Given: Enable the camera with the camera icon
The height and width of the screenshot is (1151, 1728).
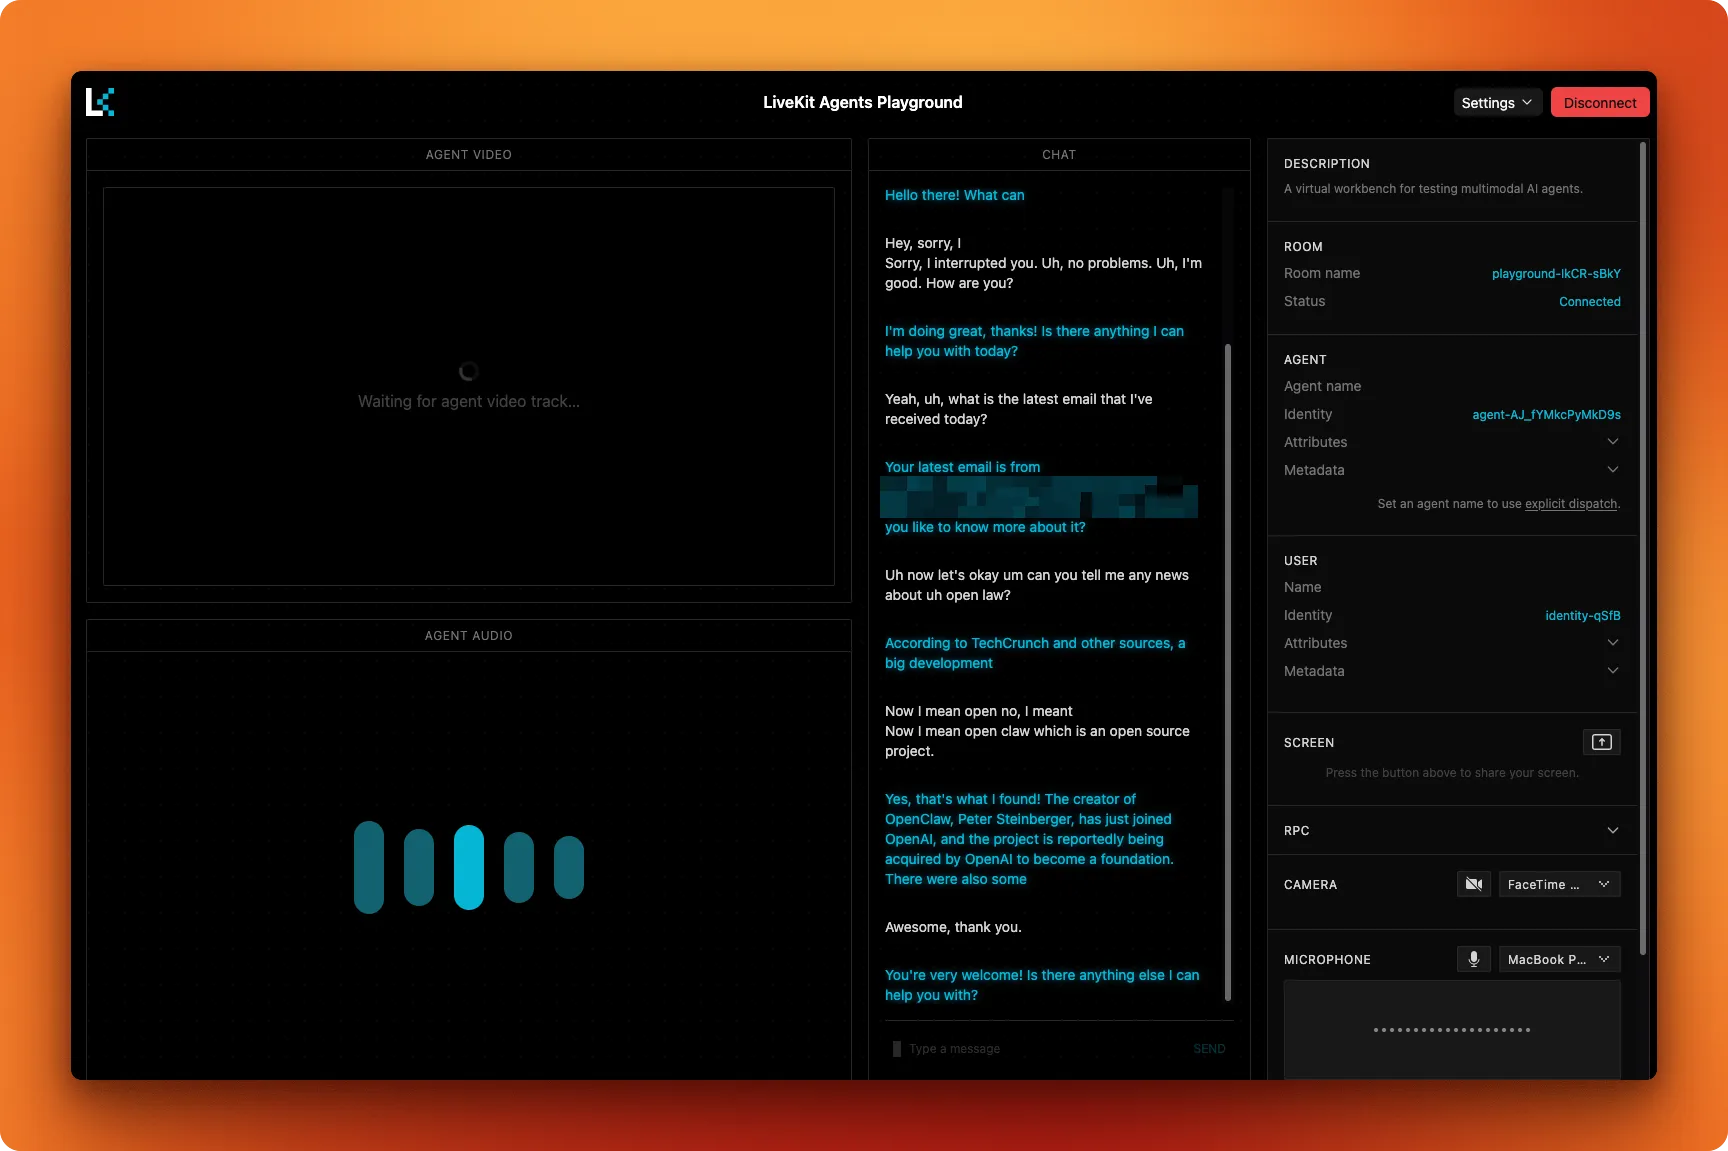Looking at the screenshot, I should [x=1473, y=884].
